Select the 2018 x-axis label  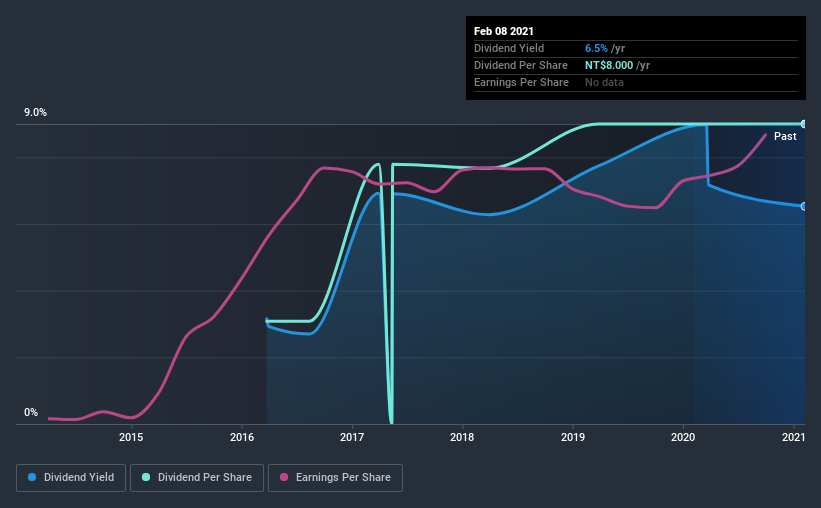tap(462, 437)
